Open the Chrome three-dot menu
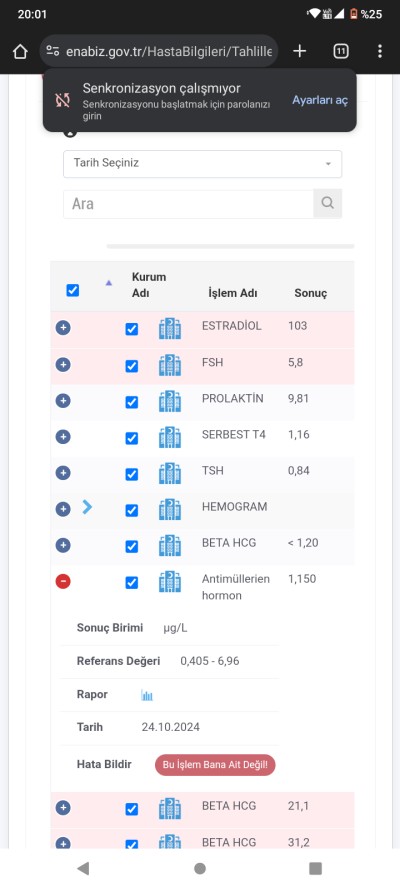The width and height of the screenshot is (400, 888). point(380,52)
